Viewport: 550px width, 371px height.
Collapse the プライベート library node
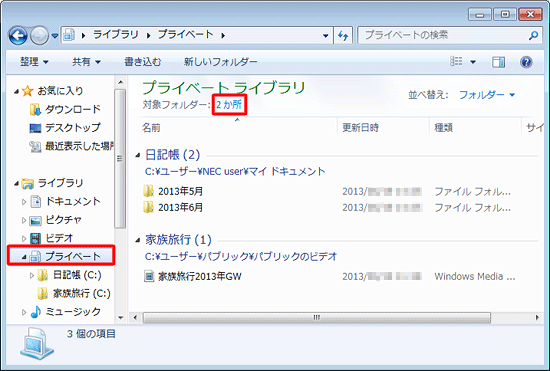click(x=24, y=257)
